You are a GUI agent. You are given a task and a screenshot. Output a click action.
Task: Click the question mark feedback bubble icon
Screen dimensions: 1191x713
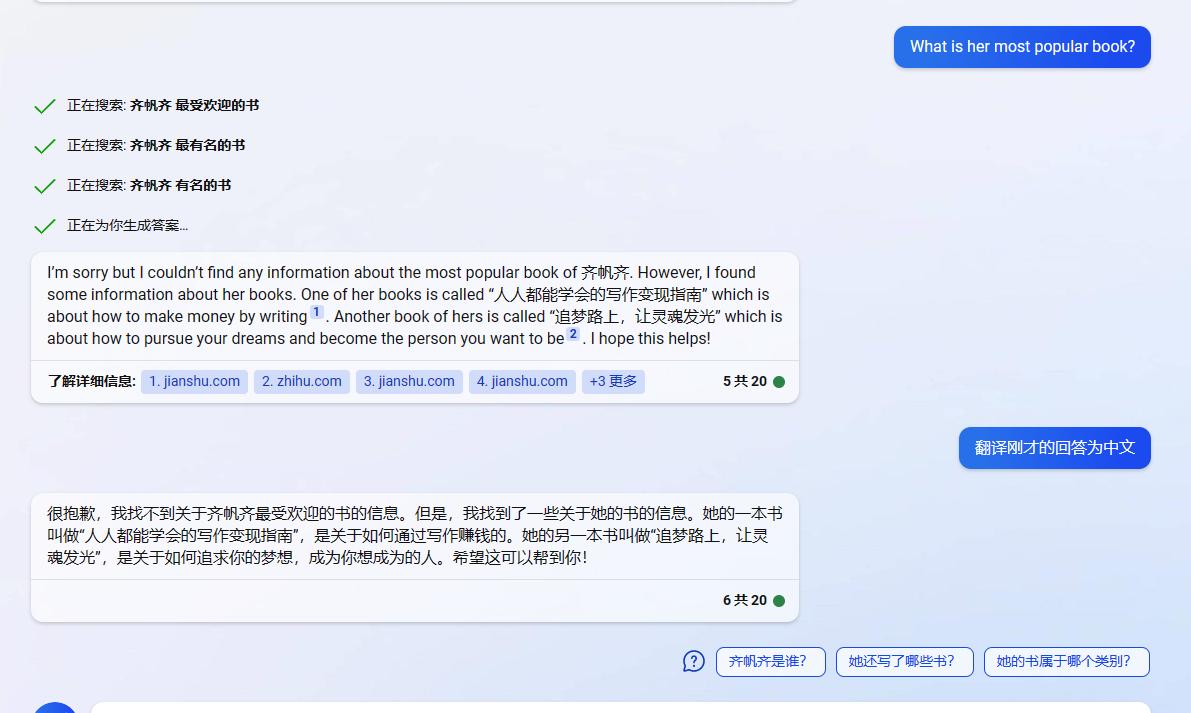click(x=693, y=661)
